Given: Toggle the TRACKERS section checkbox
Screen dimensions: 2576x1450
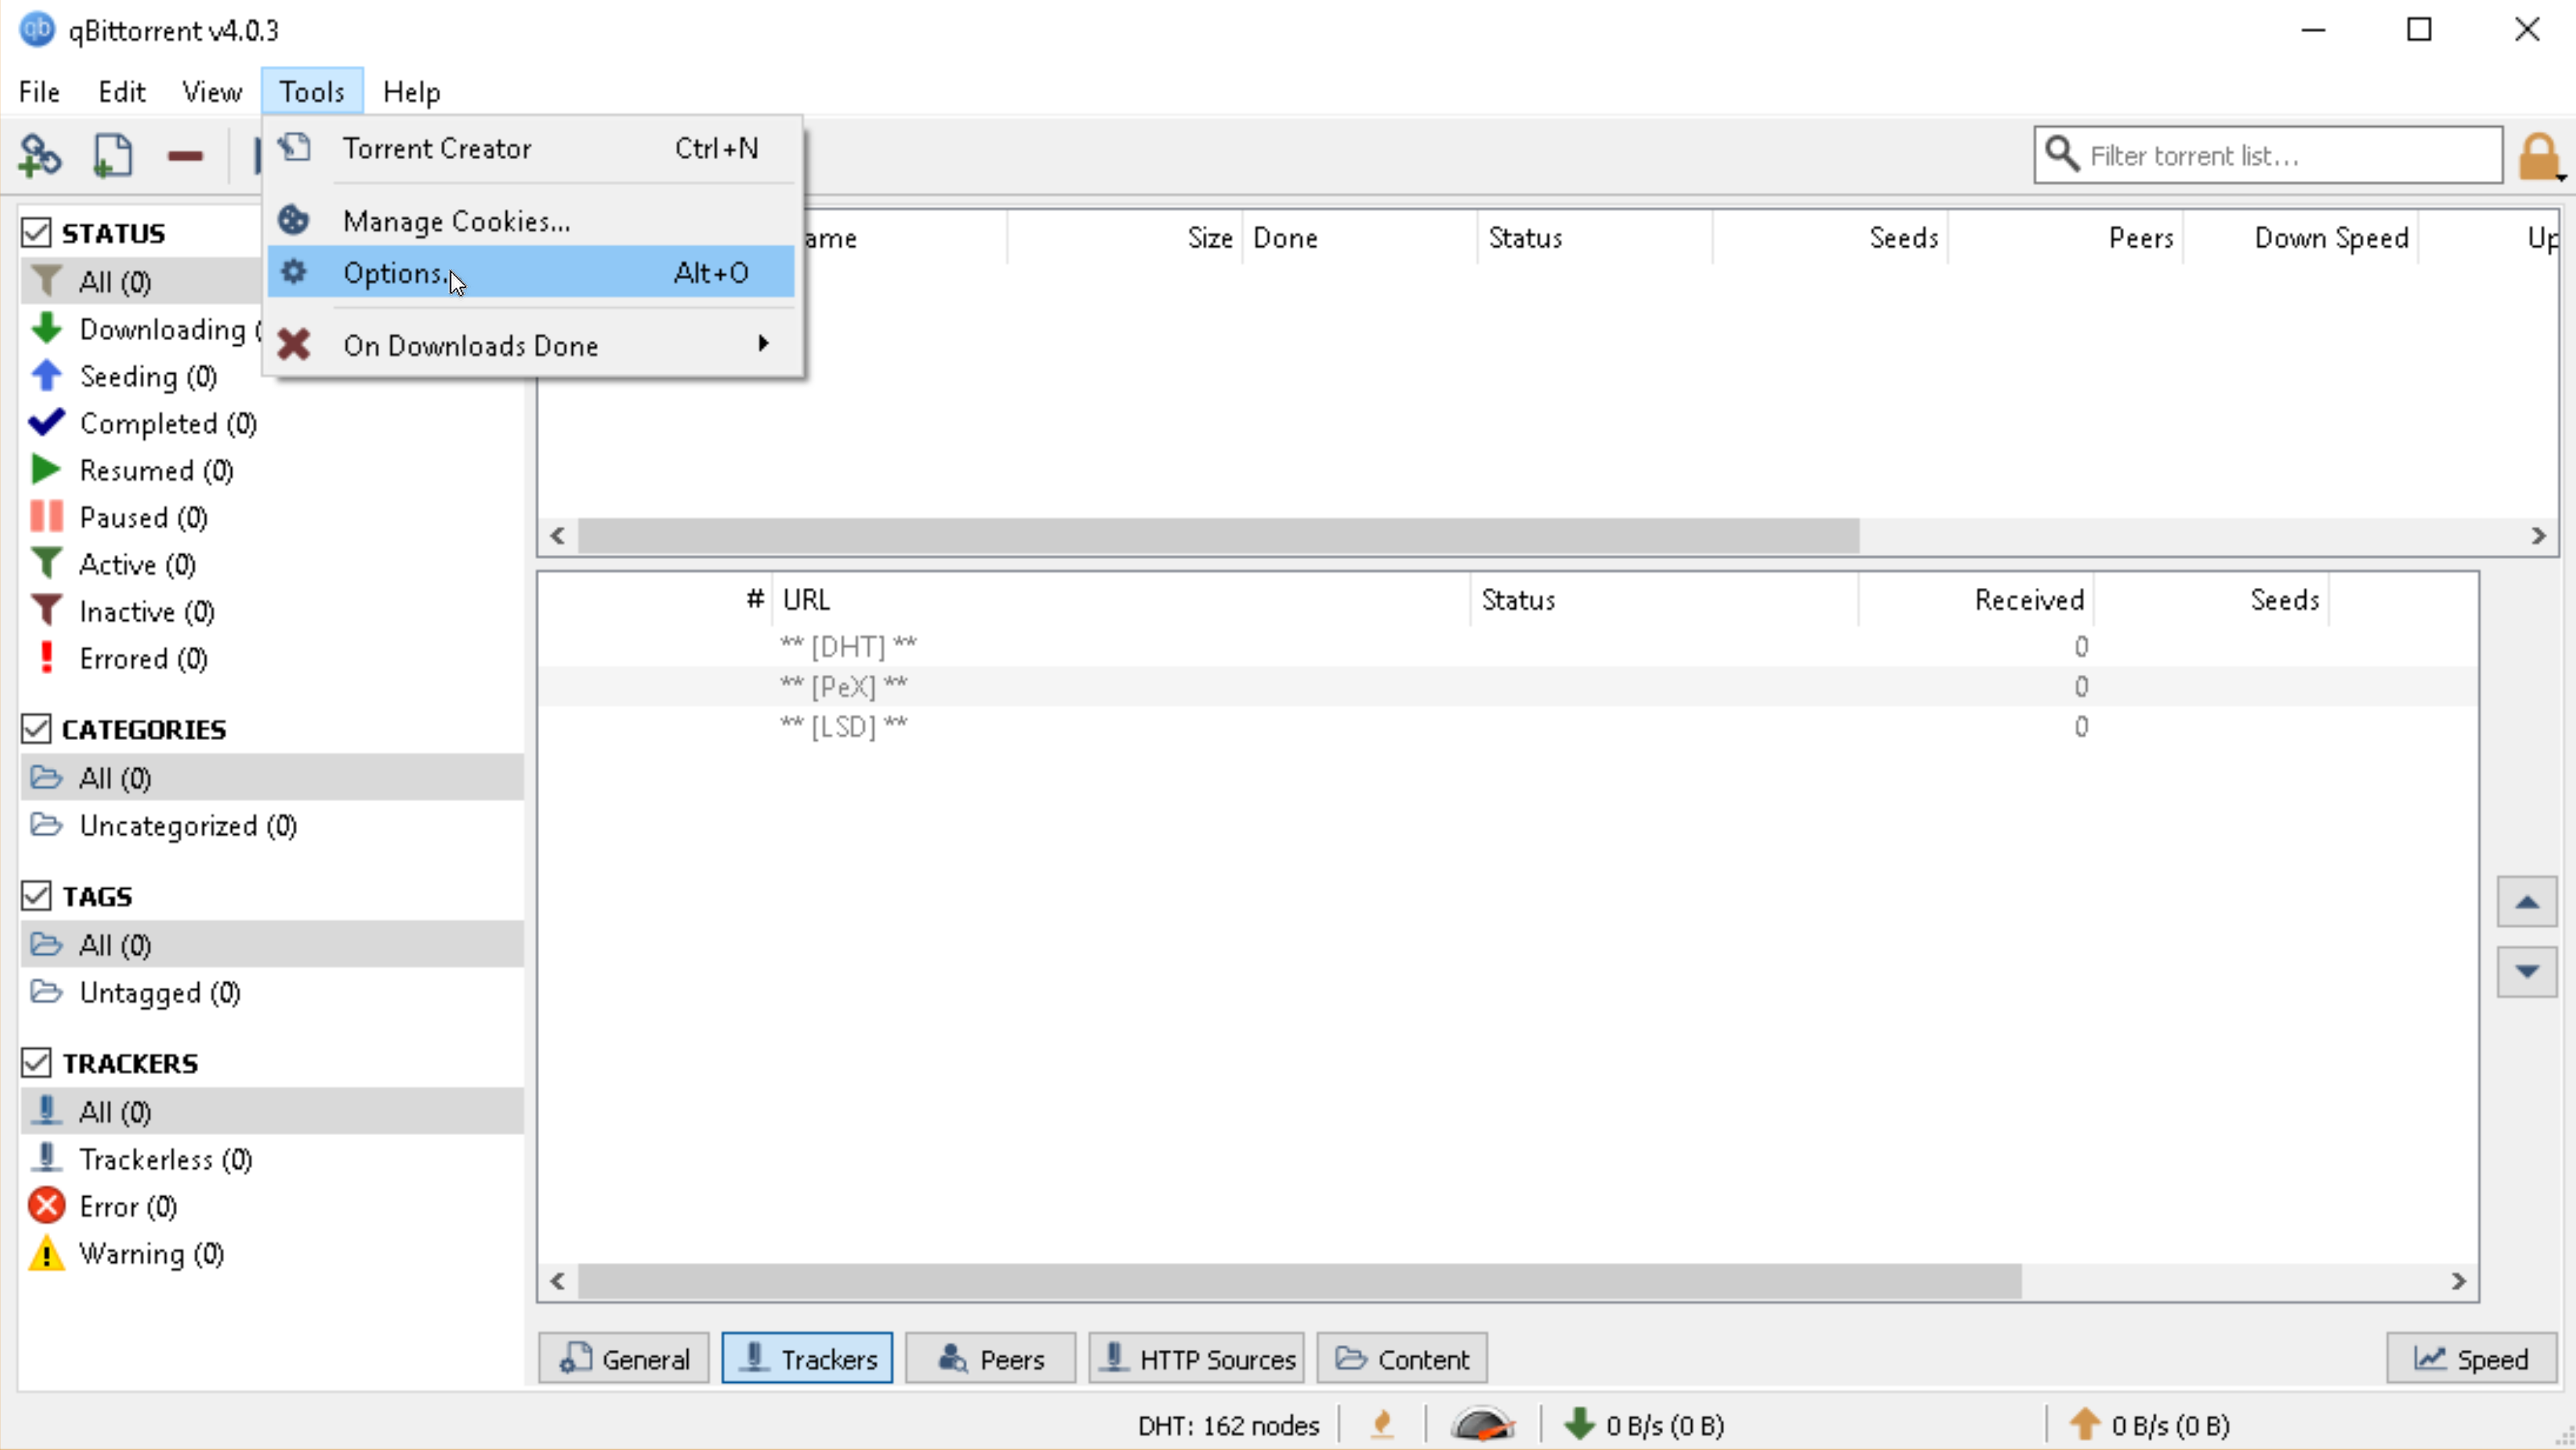Looking at the screenshot, I should 36,1062.
